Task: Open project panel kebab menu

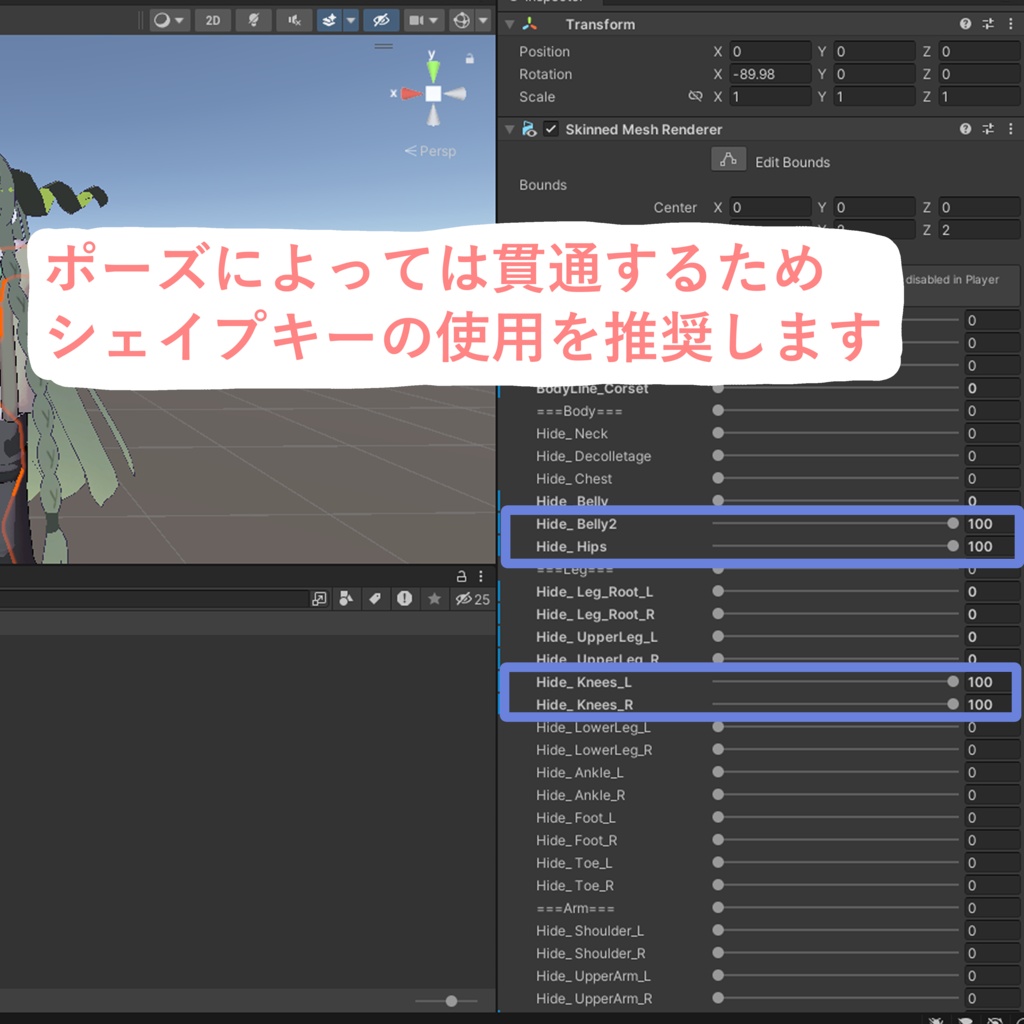Action: click(x=481, y=576)
